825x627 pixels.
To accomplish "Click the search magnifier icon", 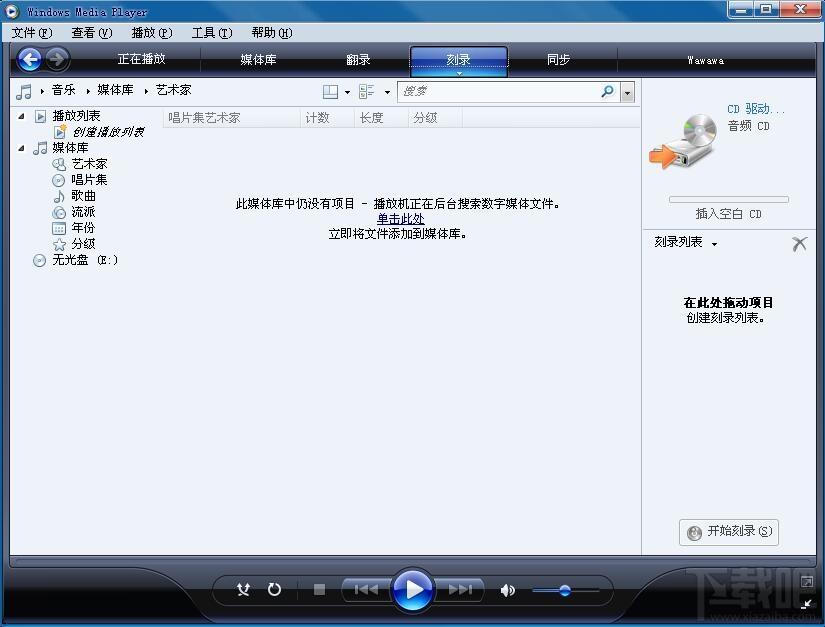I will [608, 92].
